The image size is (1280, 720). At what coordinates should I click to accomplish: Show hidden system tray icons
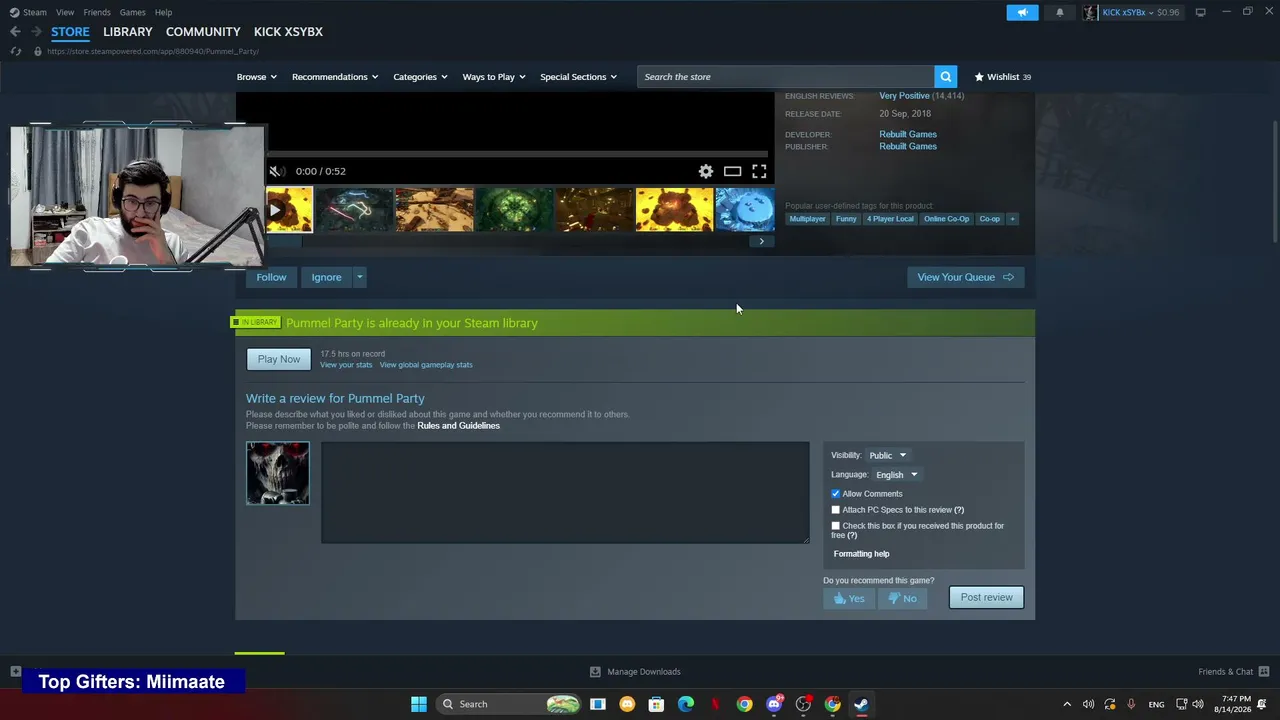pos(1067,704)
